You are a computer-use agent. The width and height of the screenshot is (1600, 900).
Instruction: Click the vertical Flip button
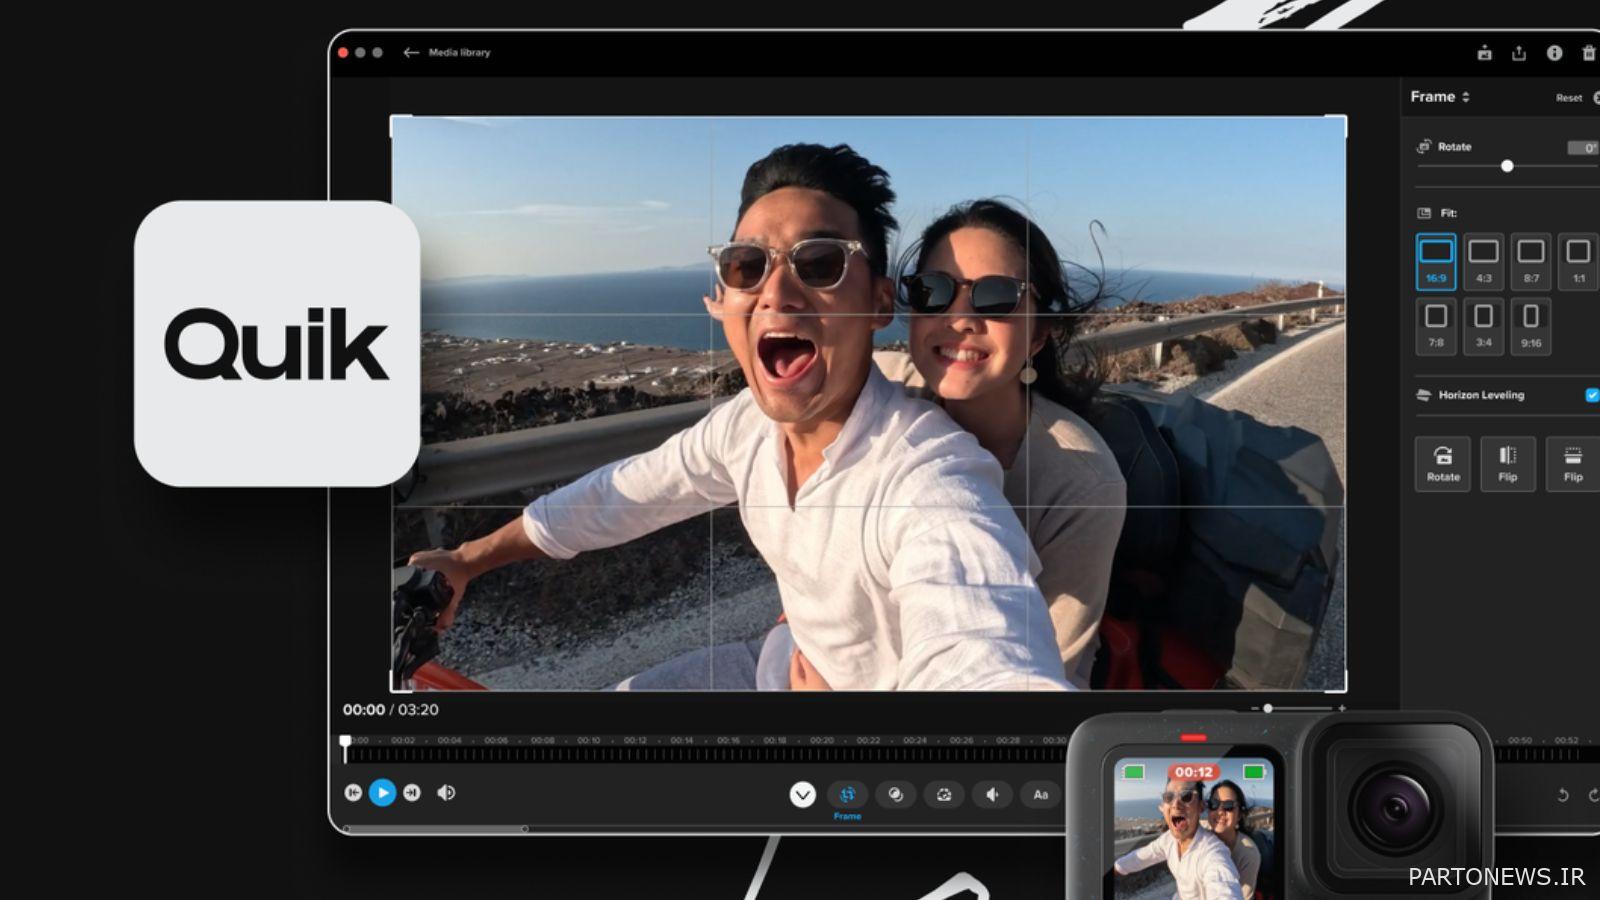[1573, 464]
